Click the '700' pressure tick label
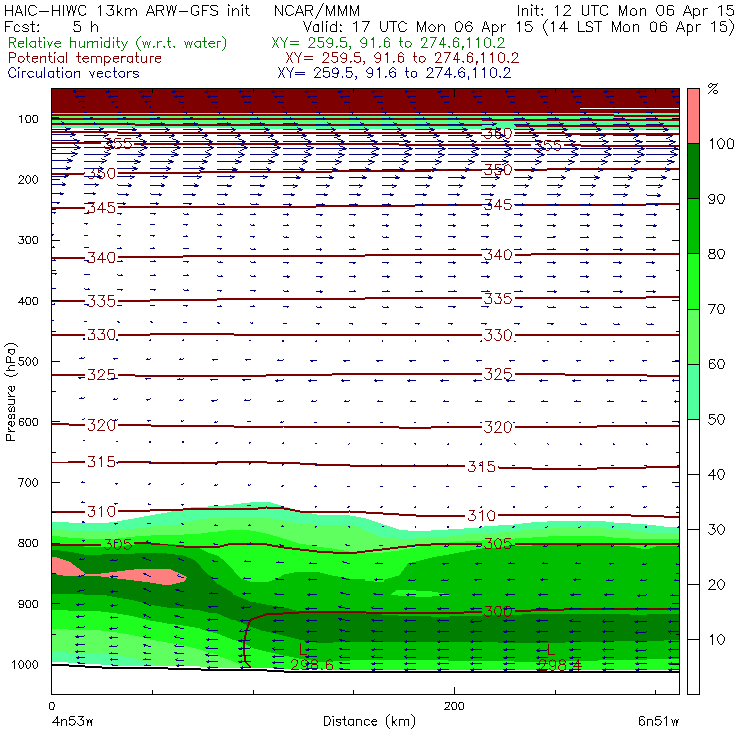 point(28,482)
